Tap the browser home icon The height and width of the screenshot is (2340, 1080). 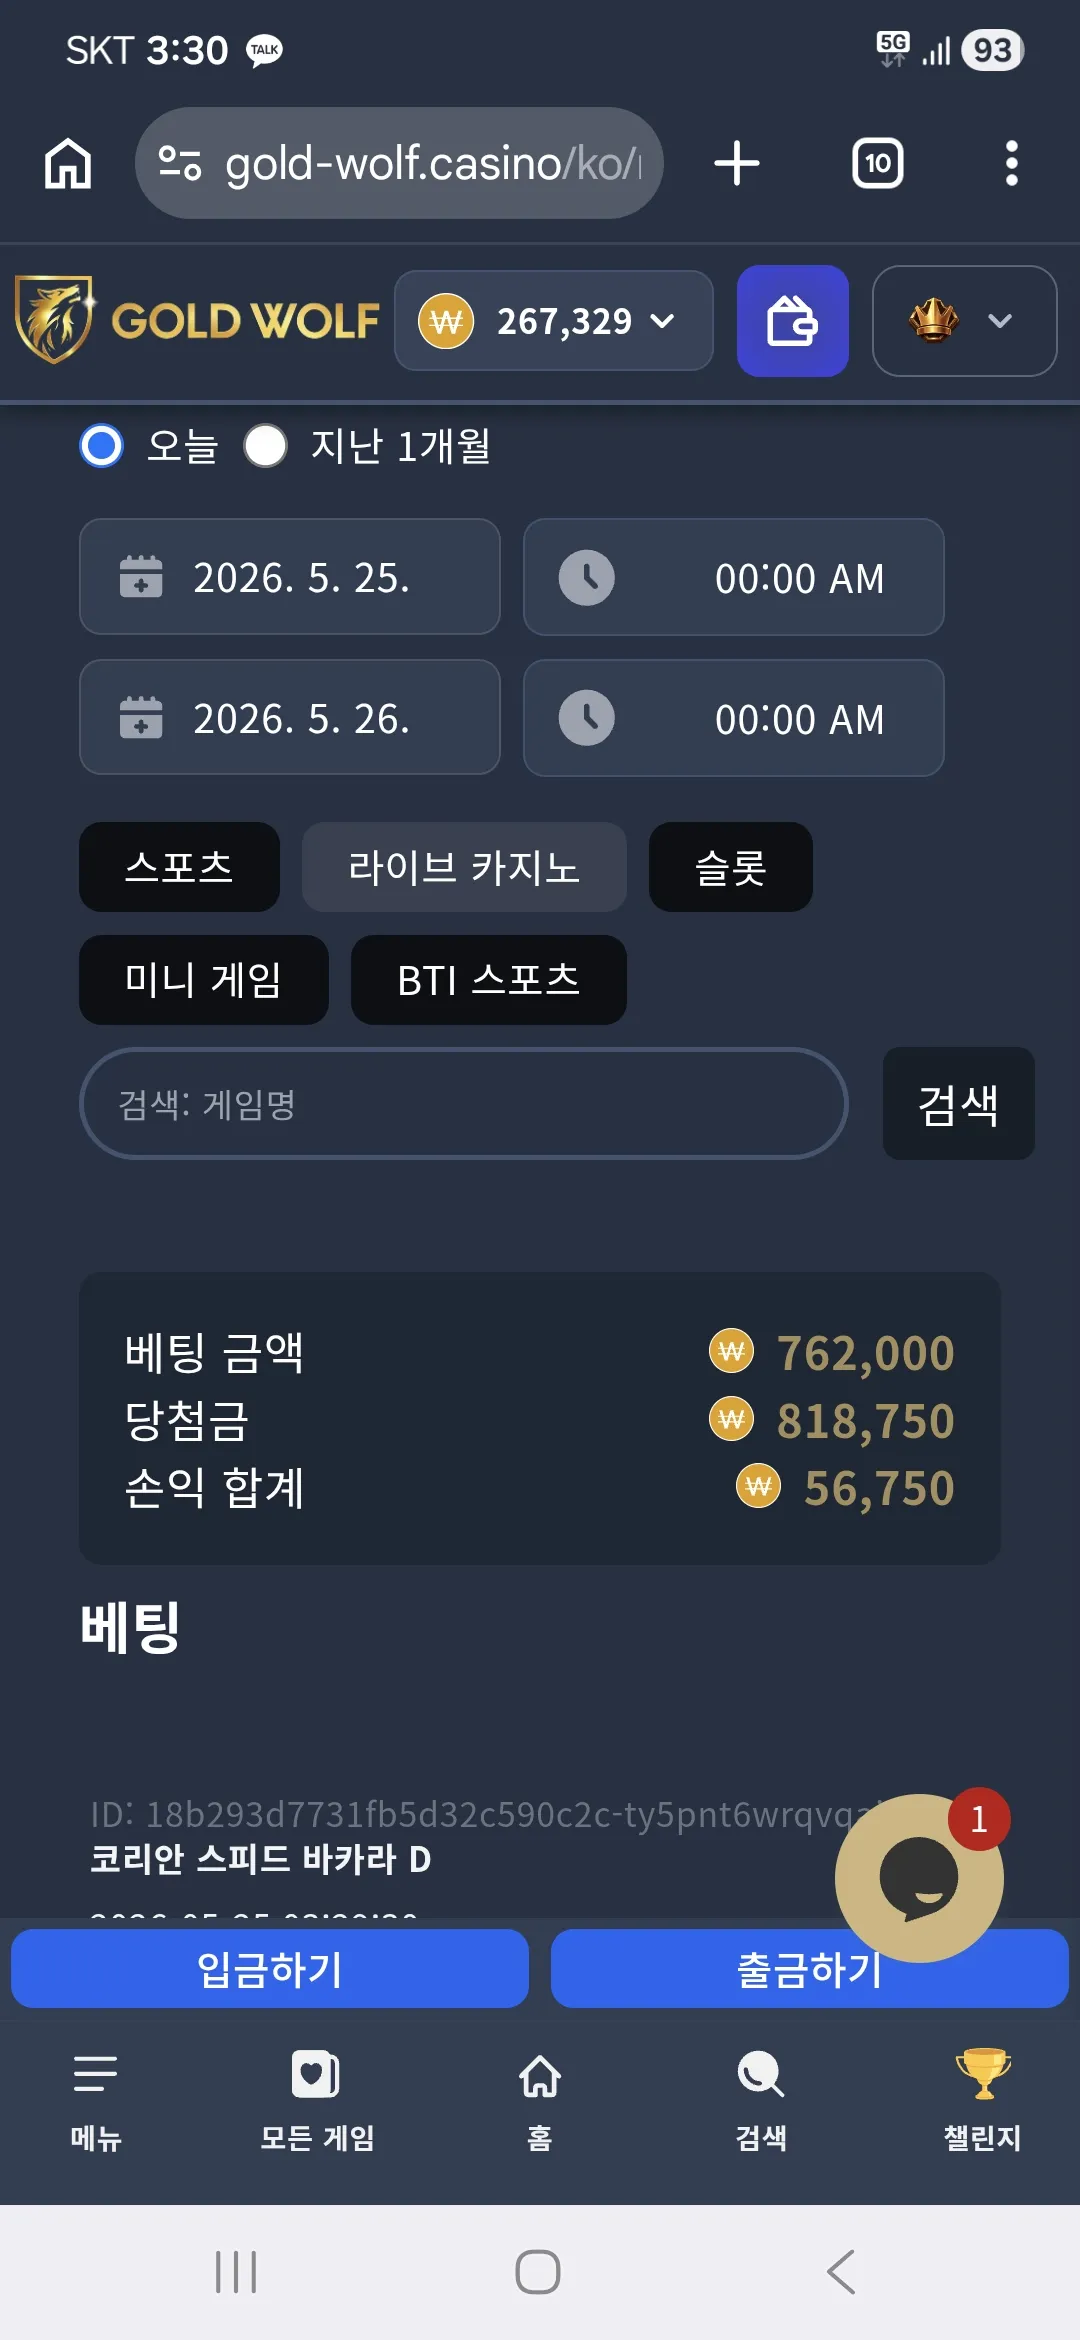(x=68, y=163)
